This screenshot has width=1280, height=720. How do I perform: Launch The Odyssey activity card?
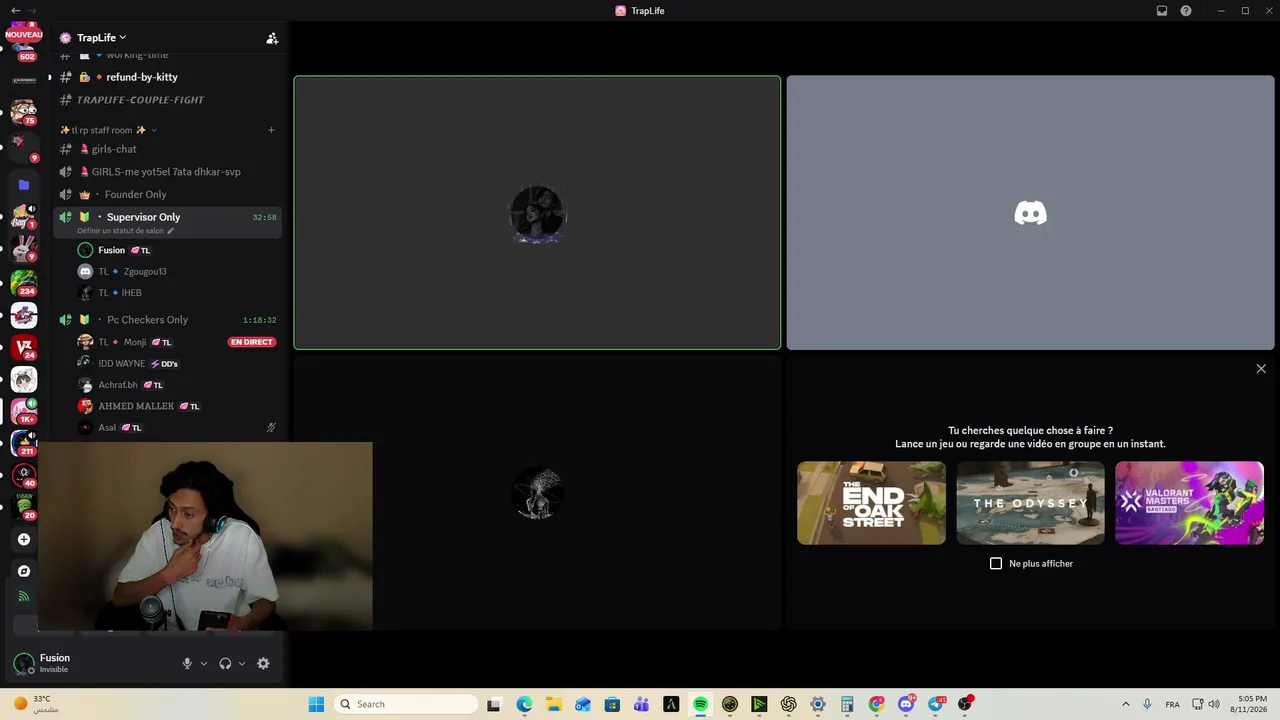click(x=1030, y=503)
